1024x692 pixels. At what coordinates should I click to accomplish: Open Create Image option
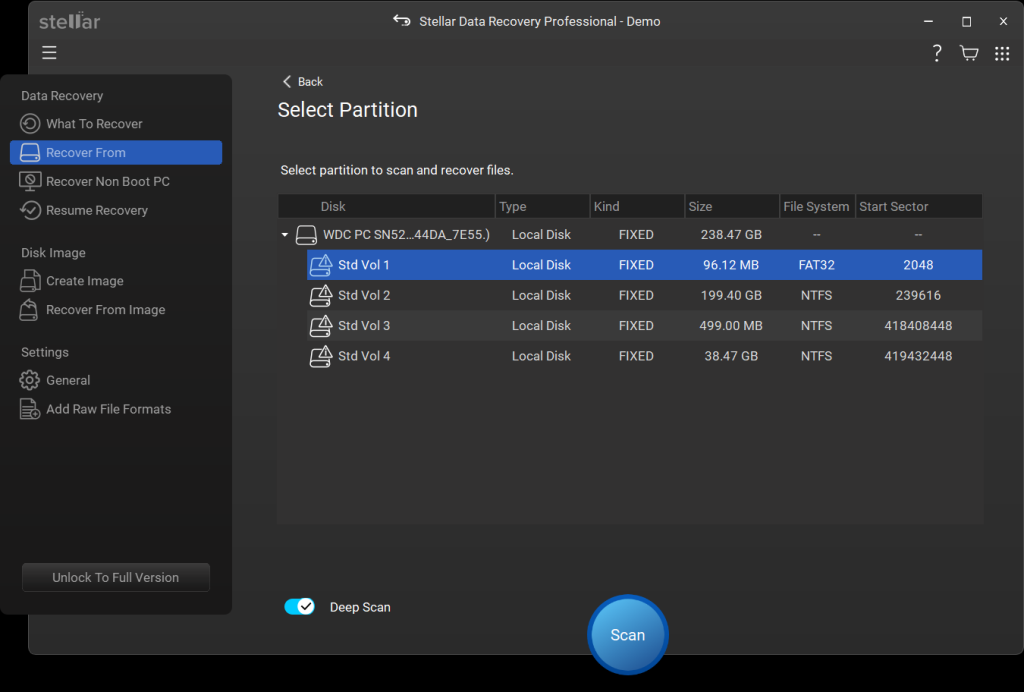[116, 281]
